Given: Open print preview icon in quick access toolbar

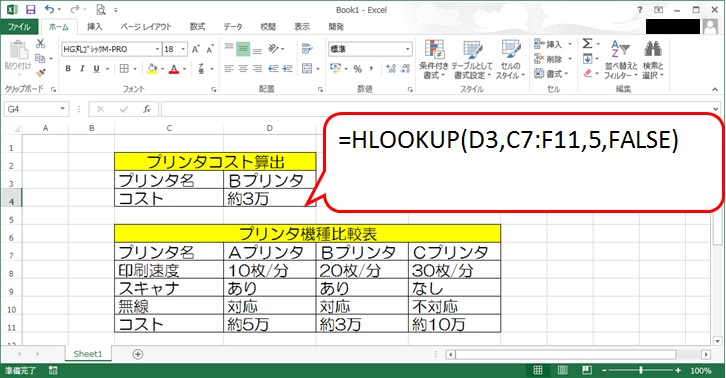Looking at the screenshot, I should pos(100,9).
